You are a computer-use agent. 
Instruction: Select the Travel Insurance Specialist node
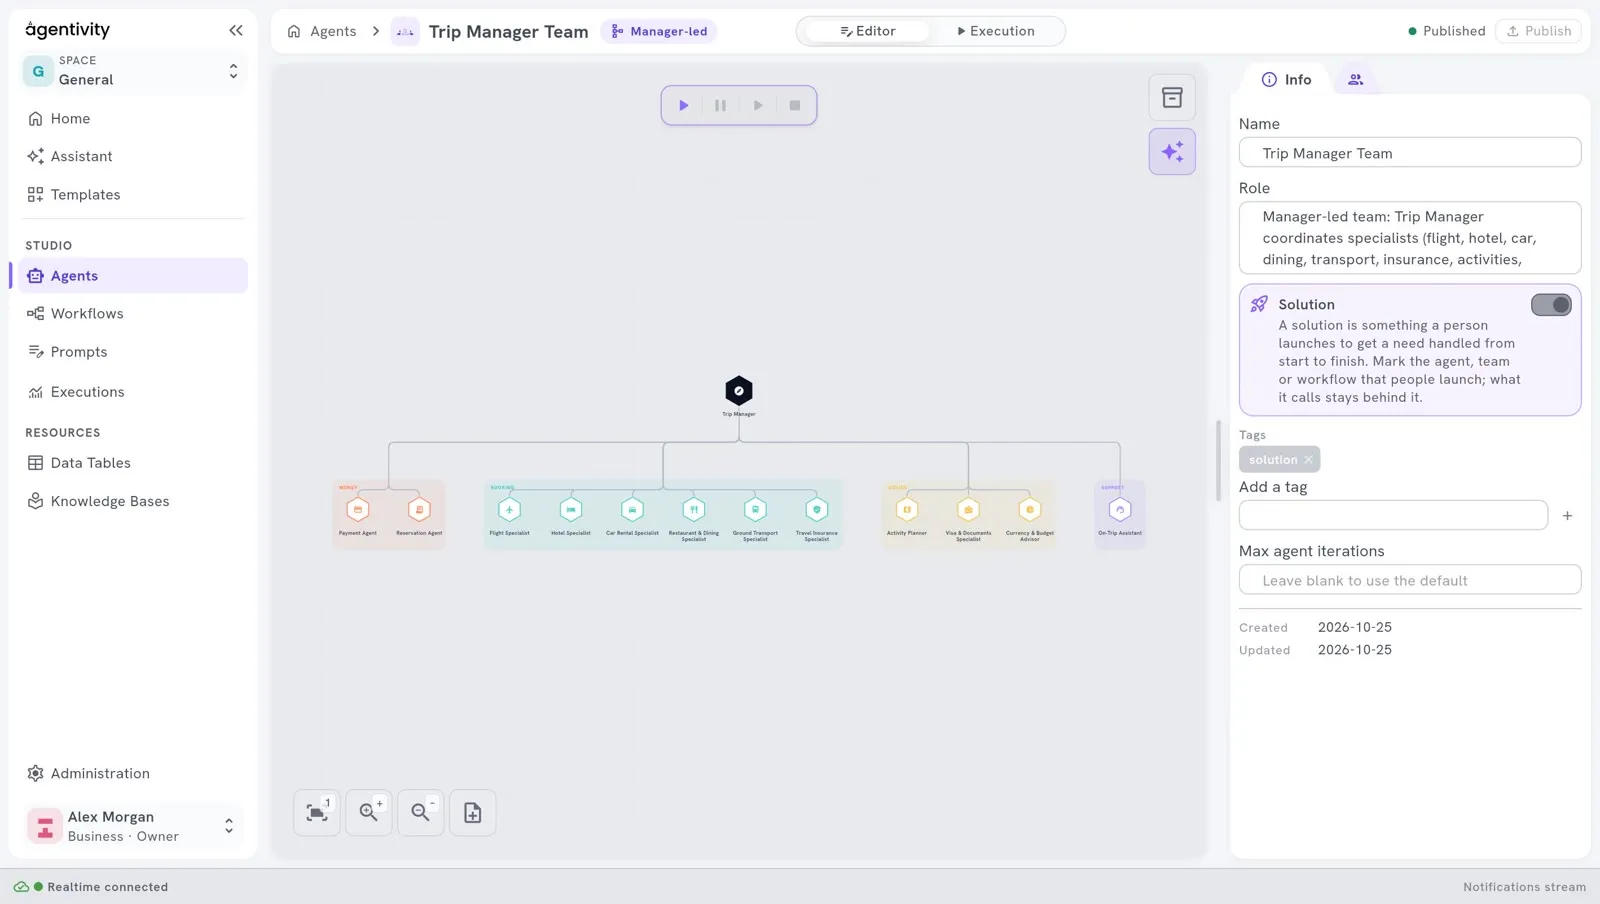pyautogui.click(x=817, y=510)
